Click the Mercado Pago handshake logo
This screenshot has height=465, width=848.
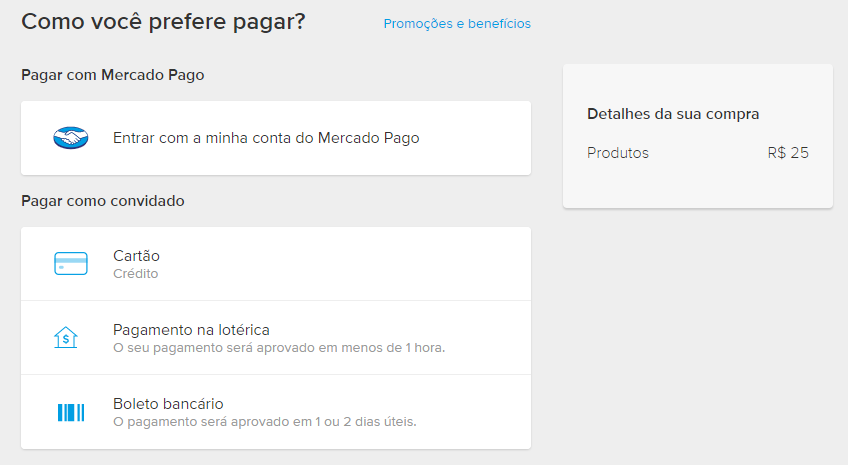pyautogui.click(x=71, y=138)
